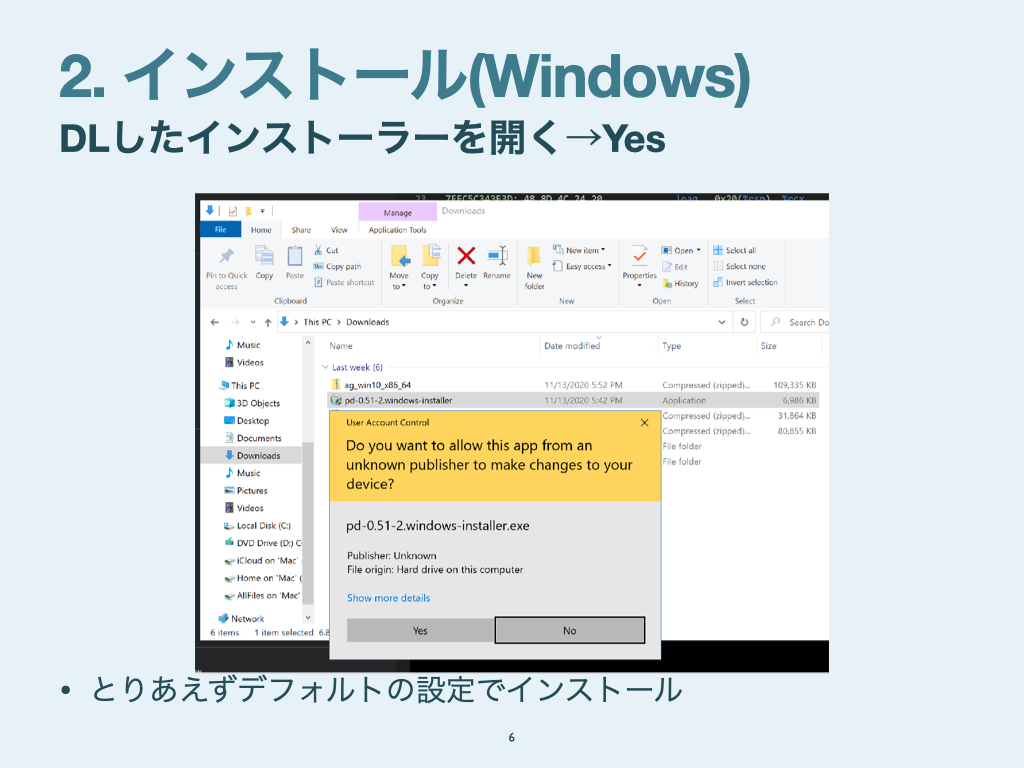The width and height of the screenshot is (1024, 768).
Task: Open the Move to dropdown
Action: (399, 281)
